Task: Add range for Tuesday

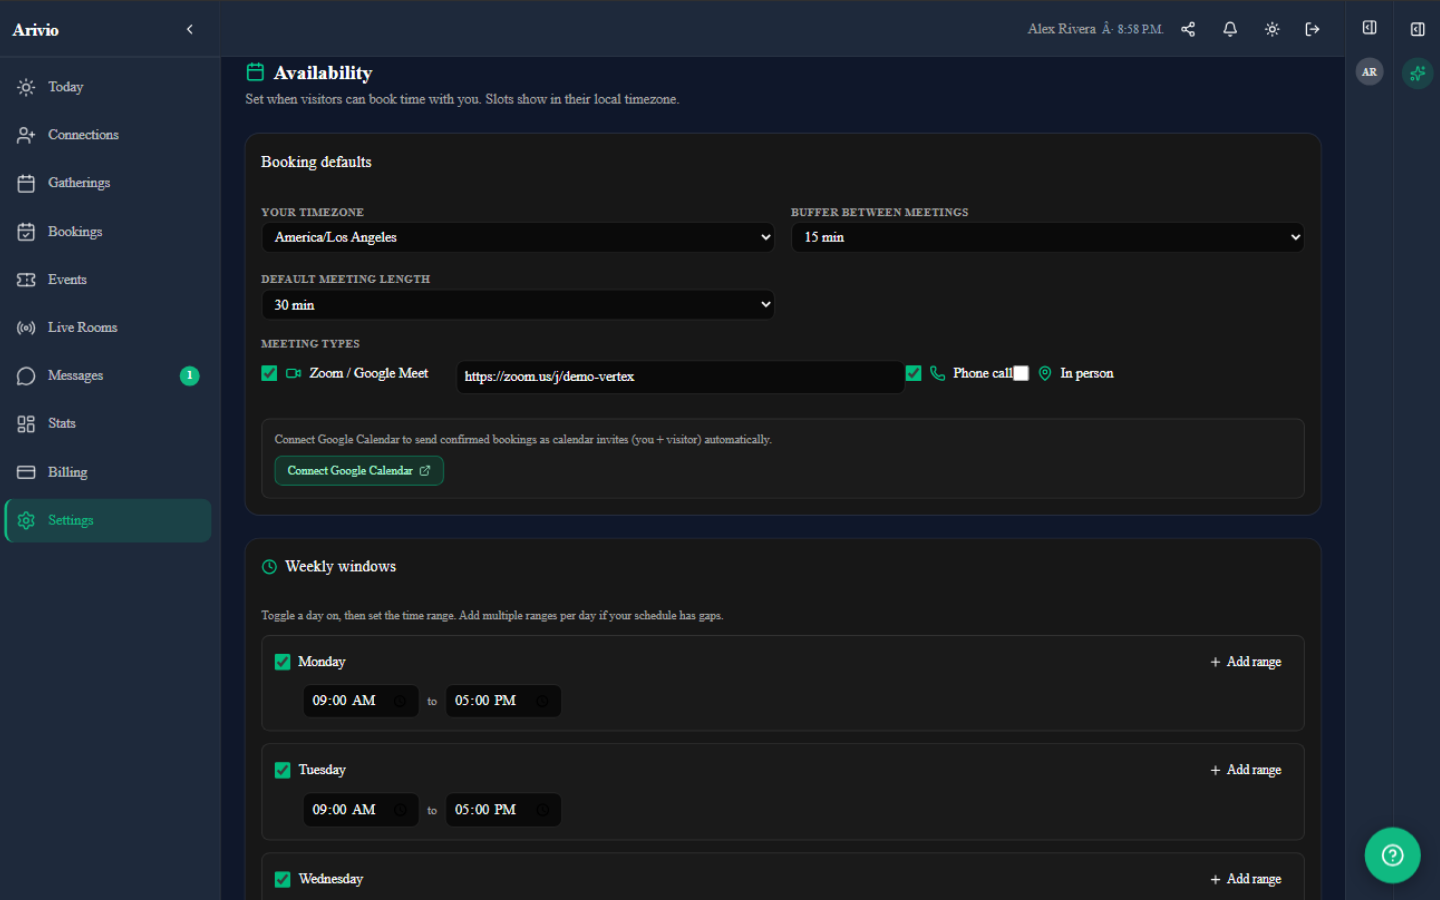Action: [x=1245, y=770]
